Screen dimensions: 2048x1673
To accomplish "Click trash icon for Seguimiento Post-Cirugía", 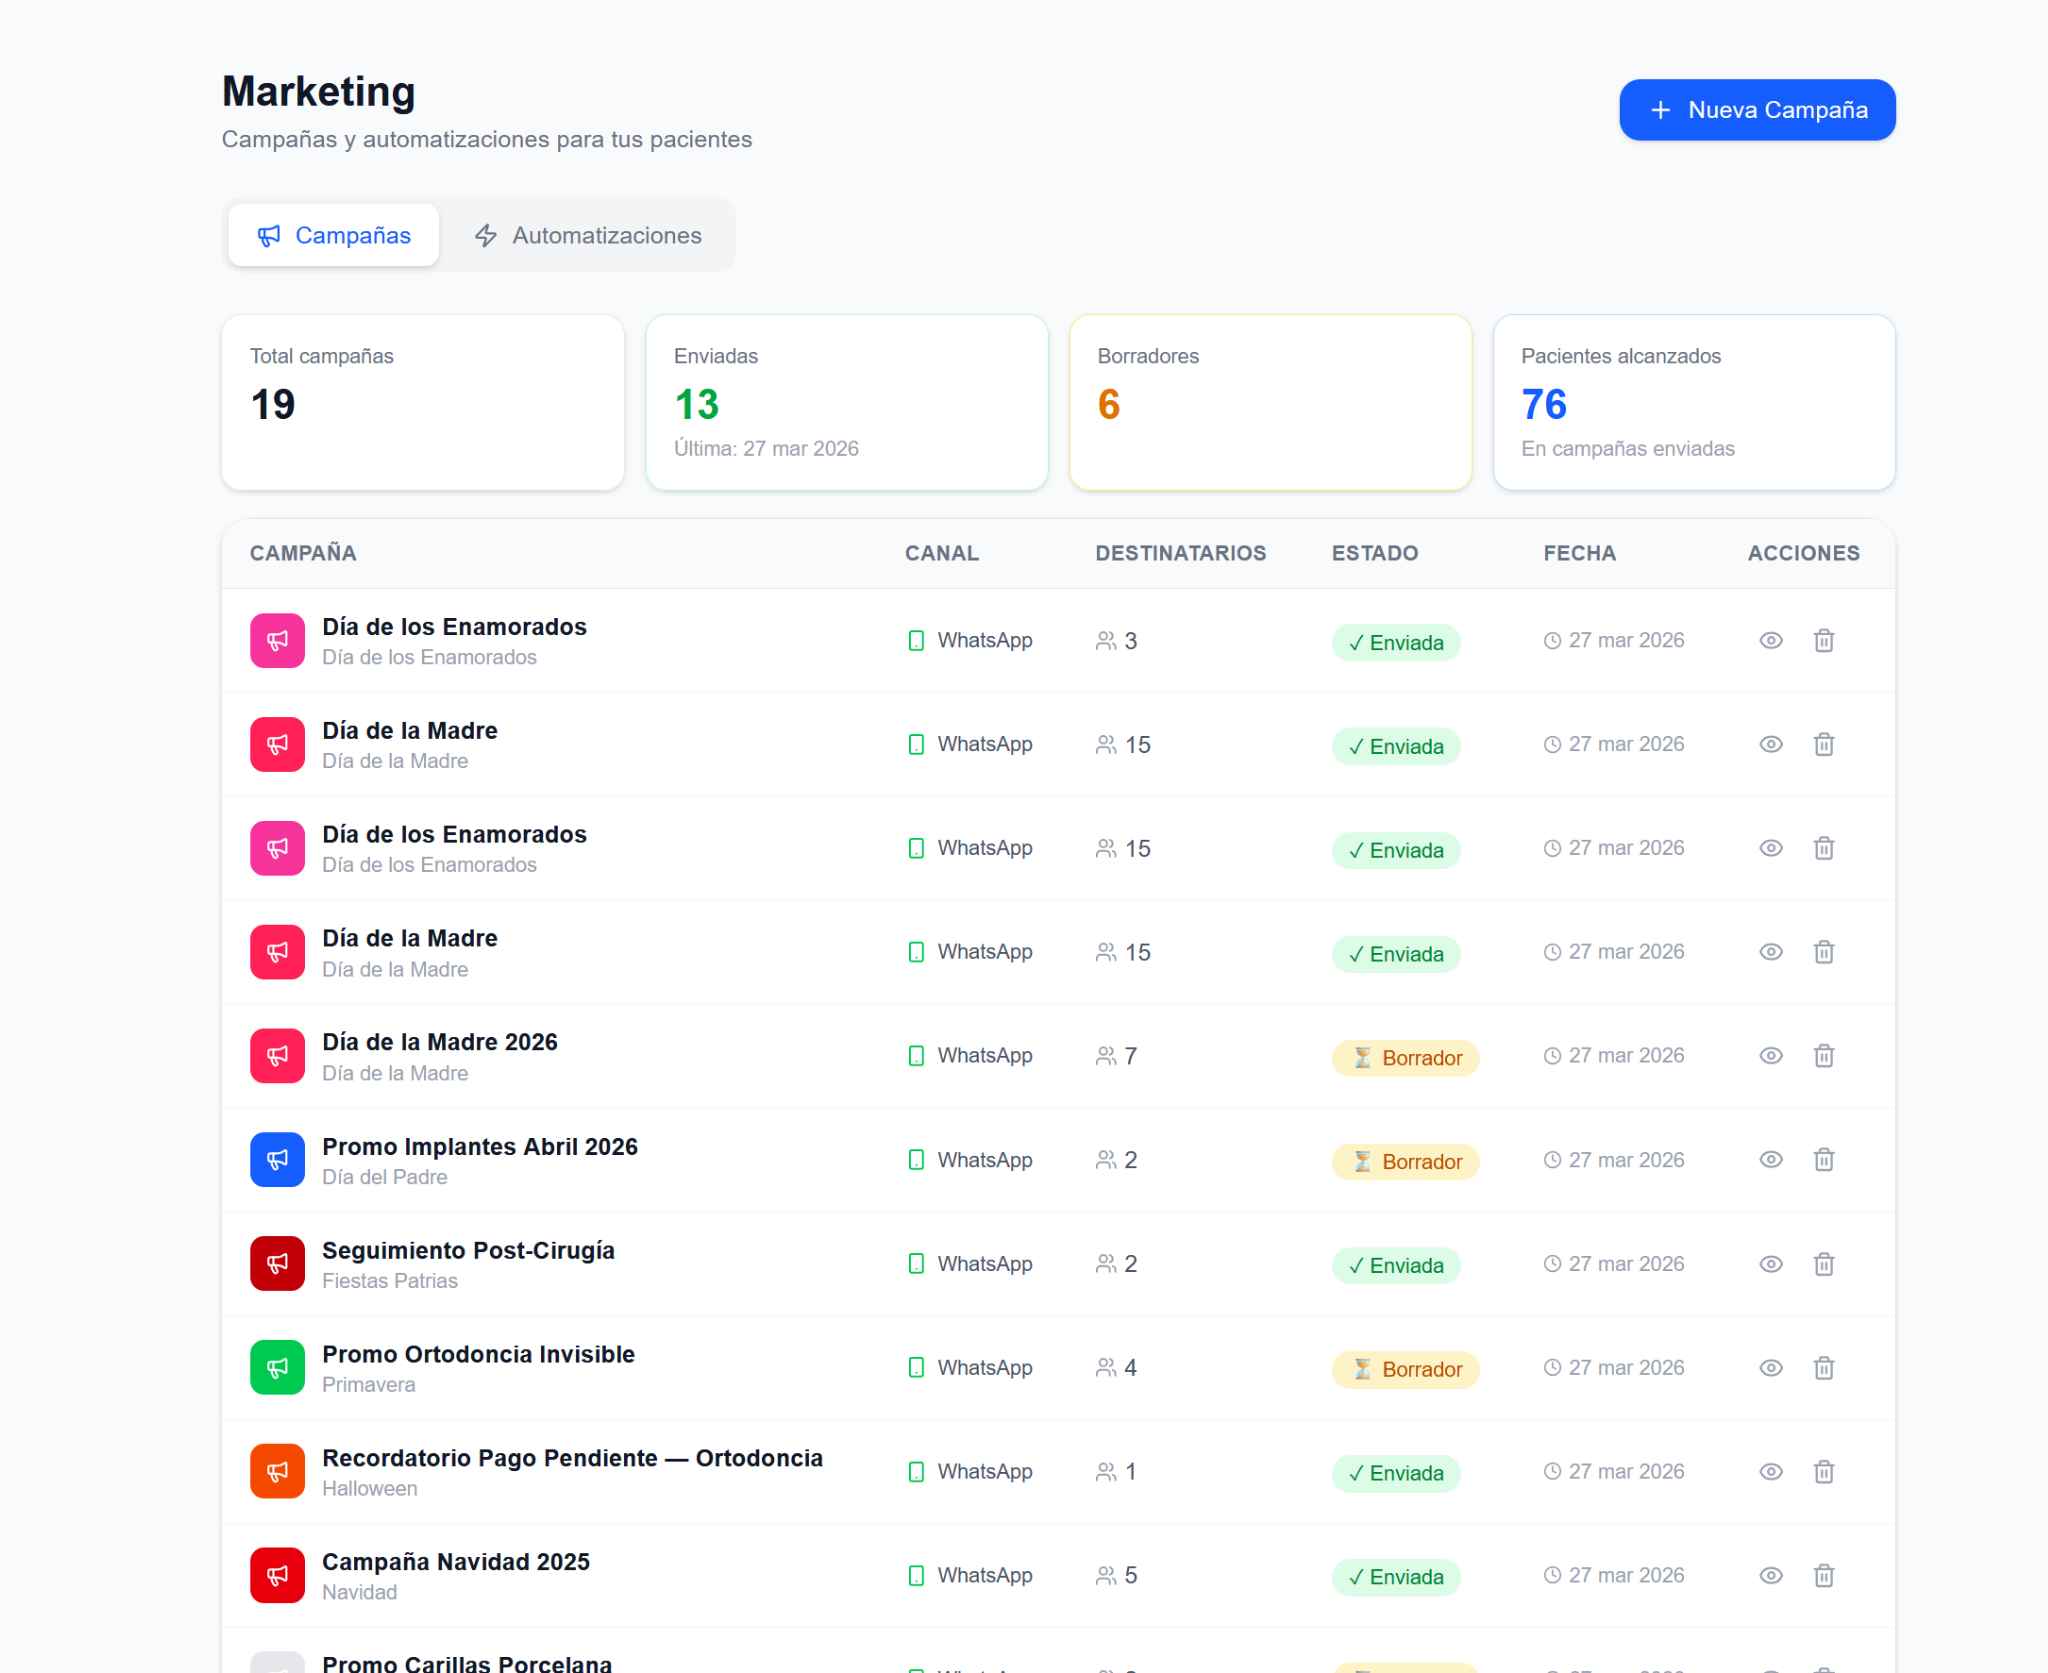I will pos(1823,1264).
